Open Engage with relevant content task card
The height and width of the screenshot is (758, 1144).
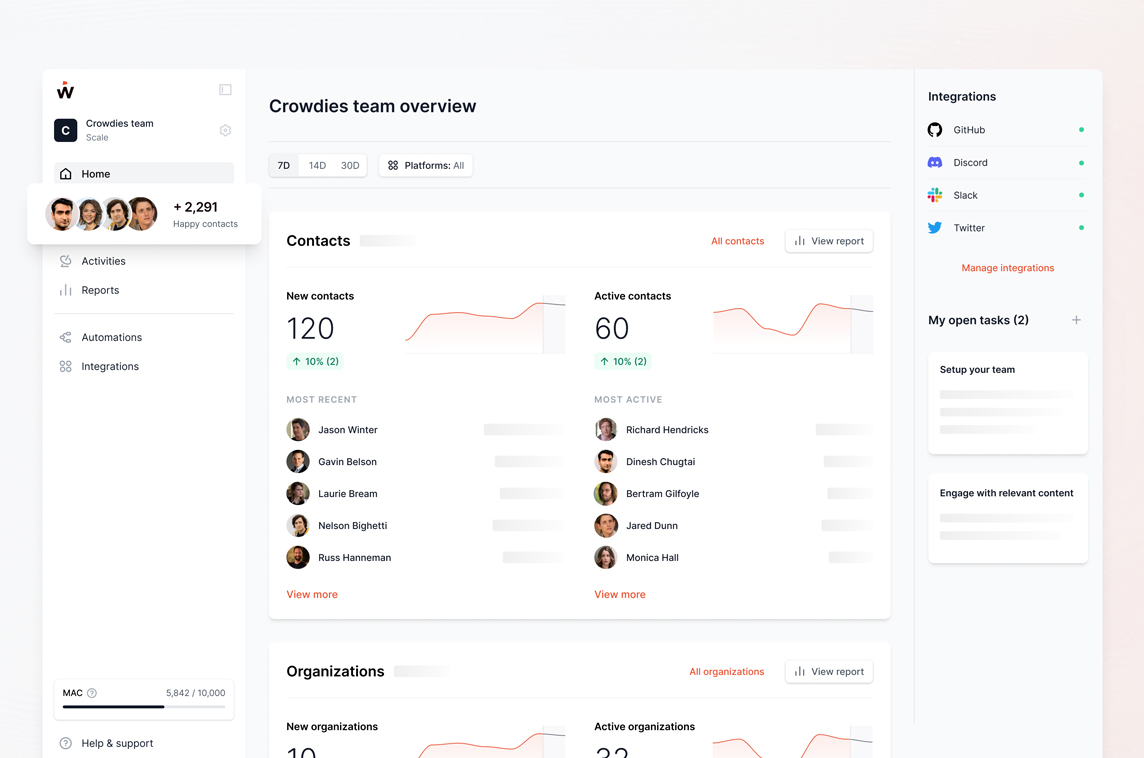pyautogui.click(x=1008, y=518)
